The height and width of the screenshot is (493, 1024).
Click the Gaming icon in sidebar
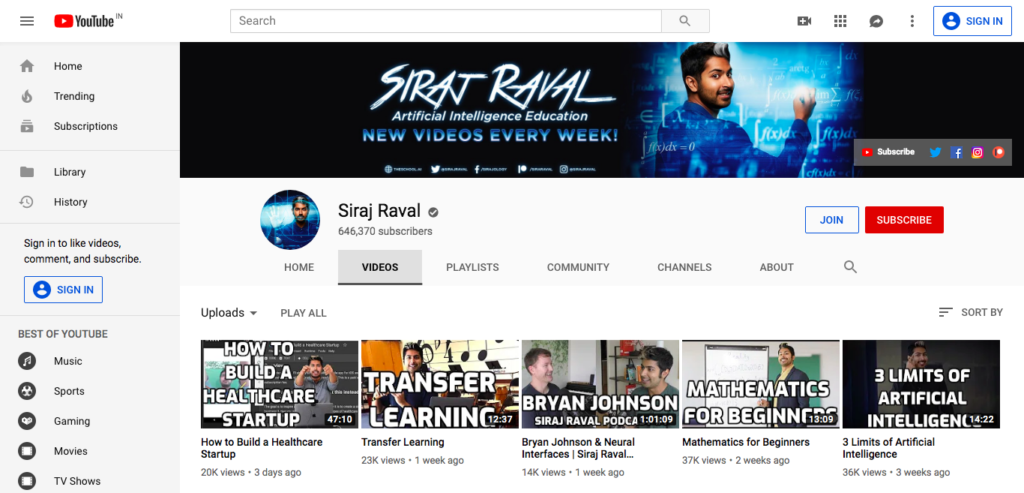[27, 421]
